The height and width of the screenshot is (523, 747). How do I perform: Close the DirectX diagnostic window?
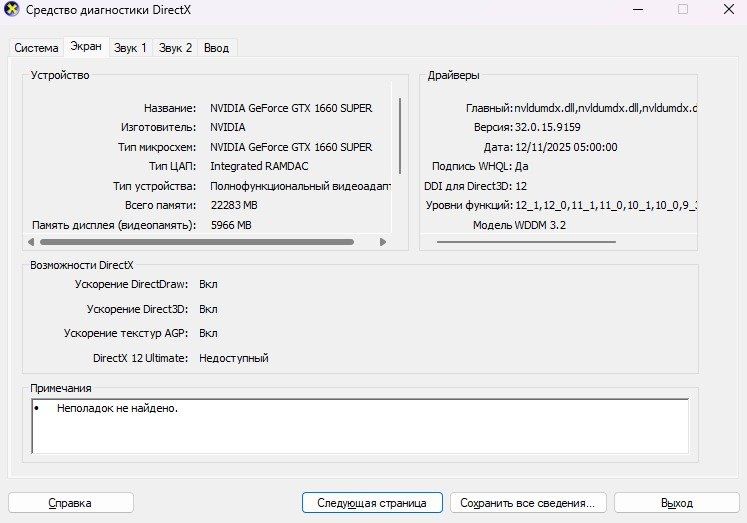(x=728, y=9)
